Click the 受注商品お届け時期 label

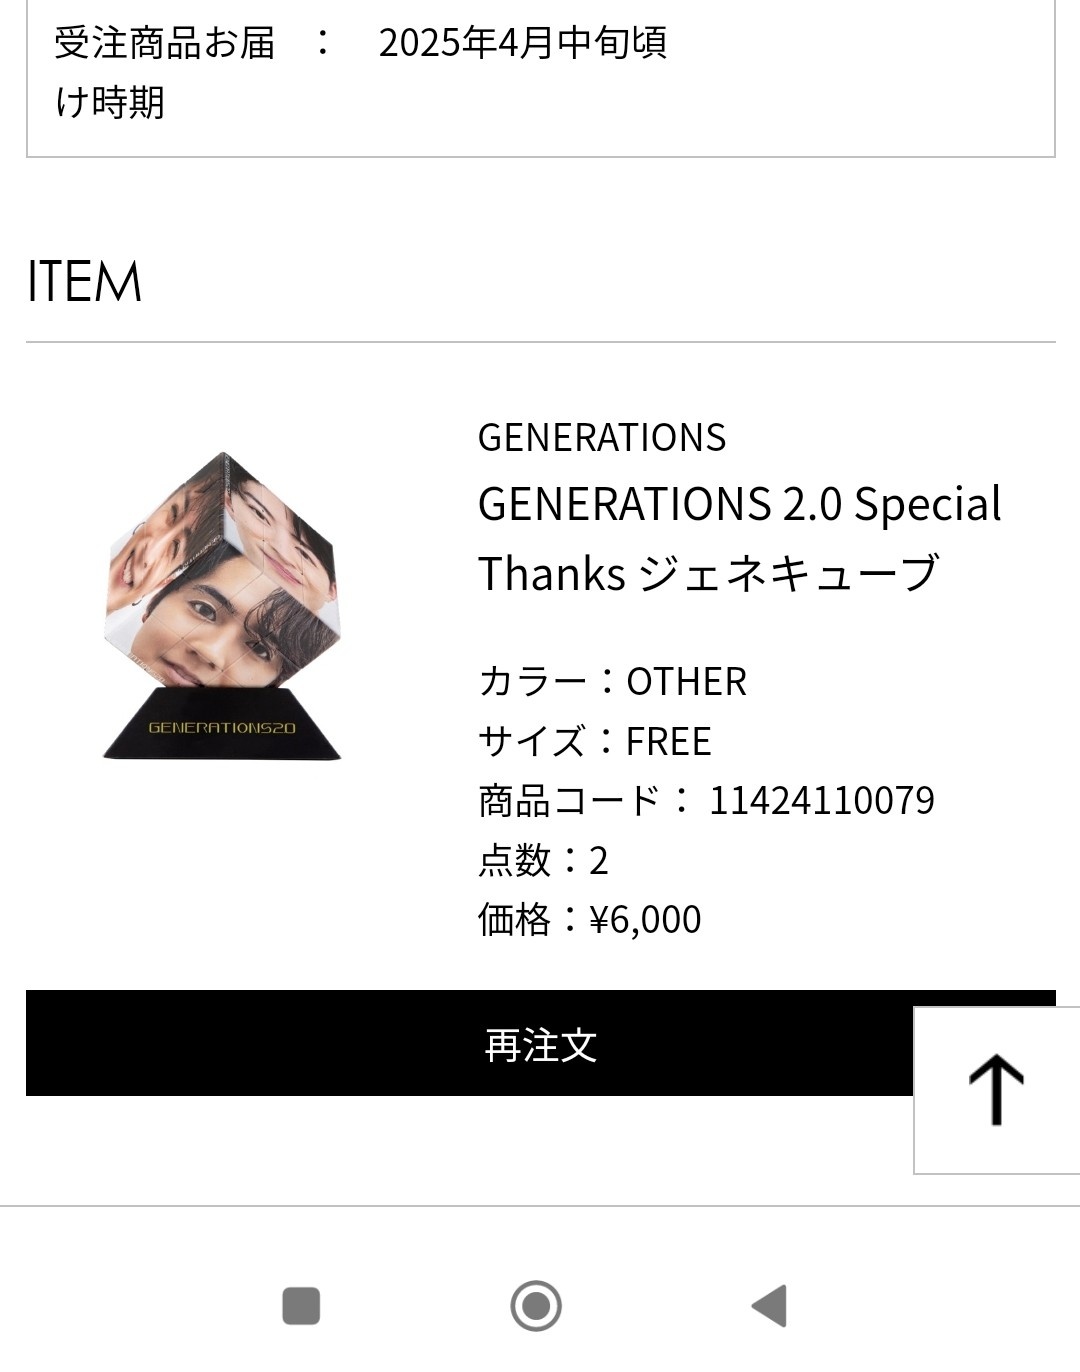pyautogui.click(x=165, y=72)
